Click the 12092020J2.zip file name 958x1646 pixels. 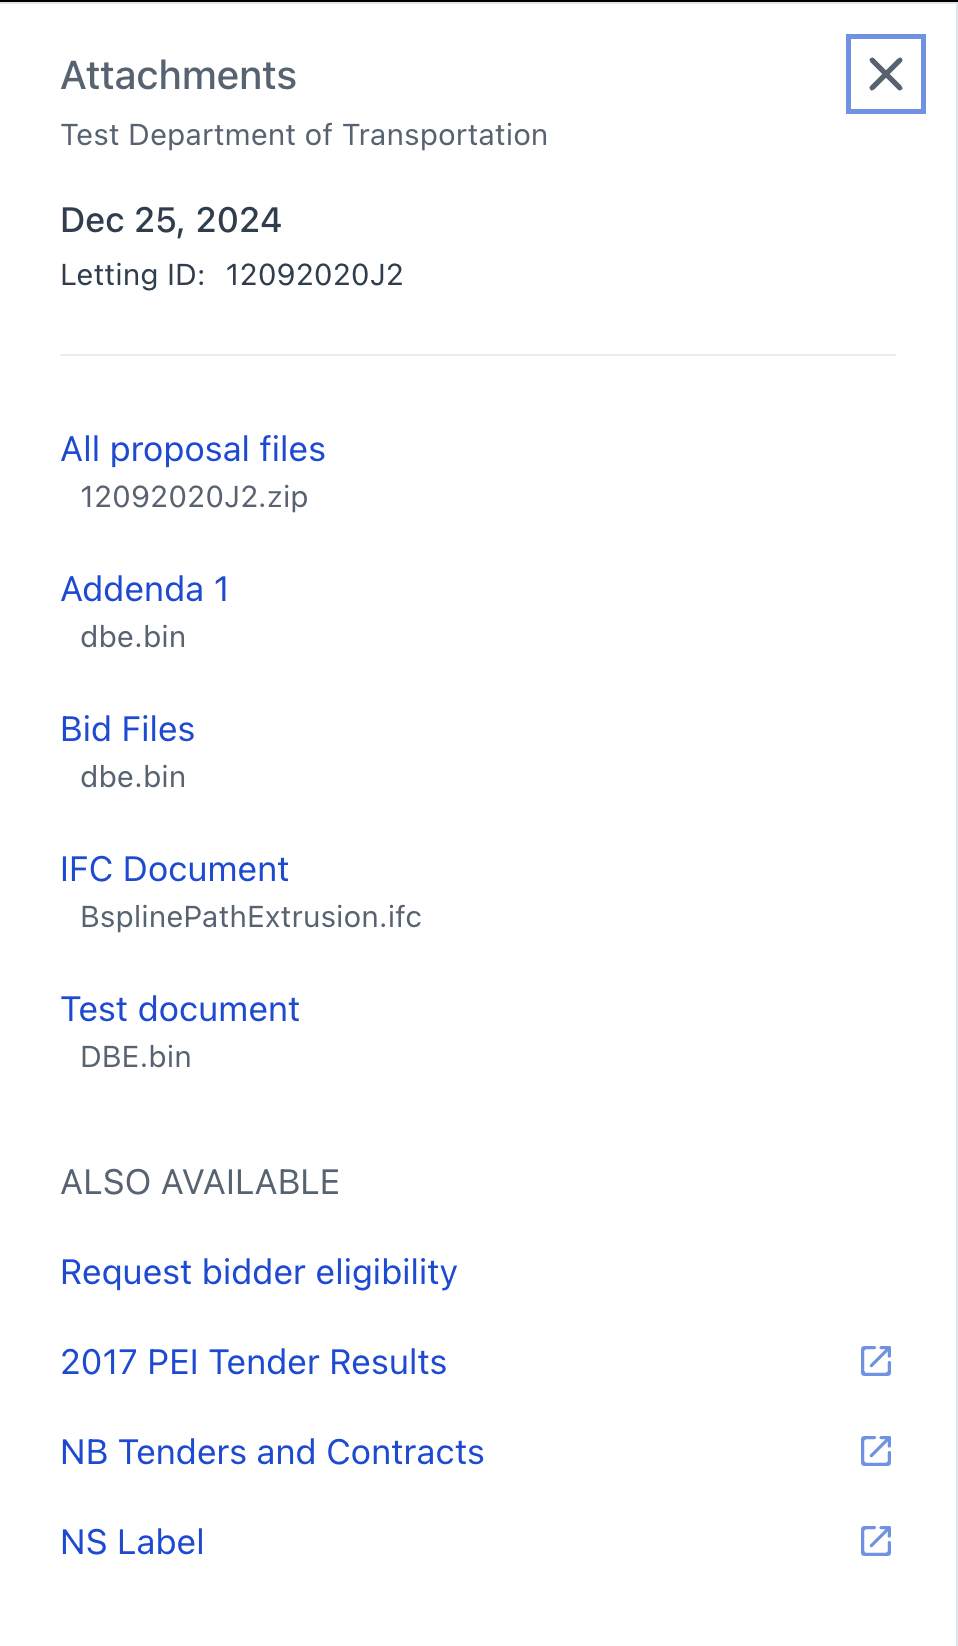194,497
